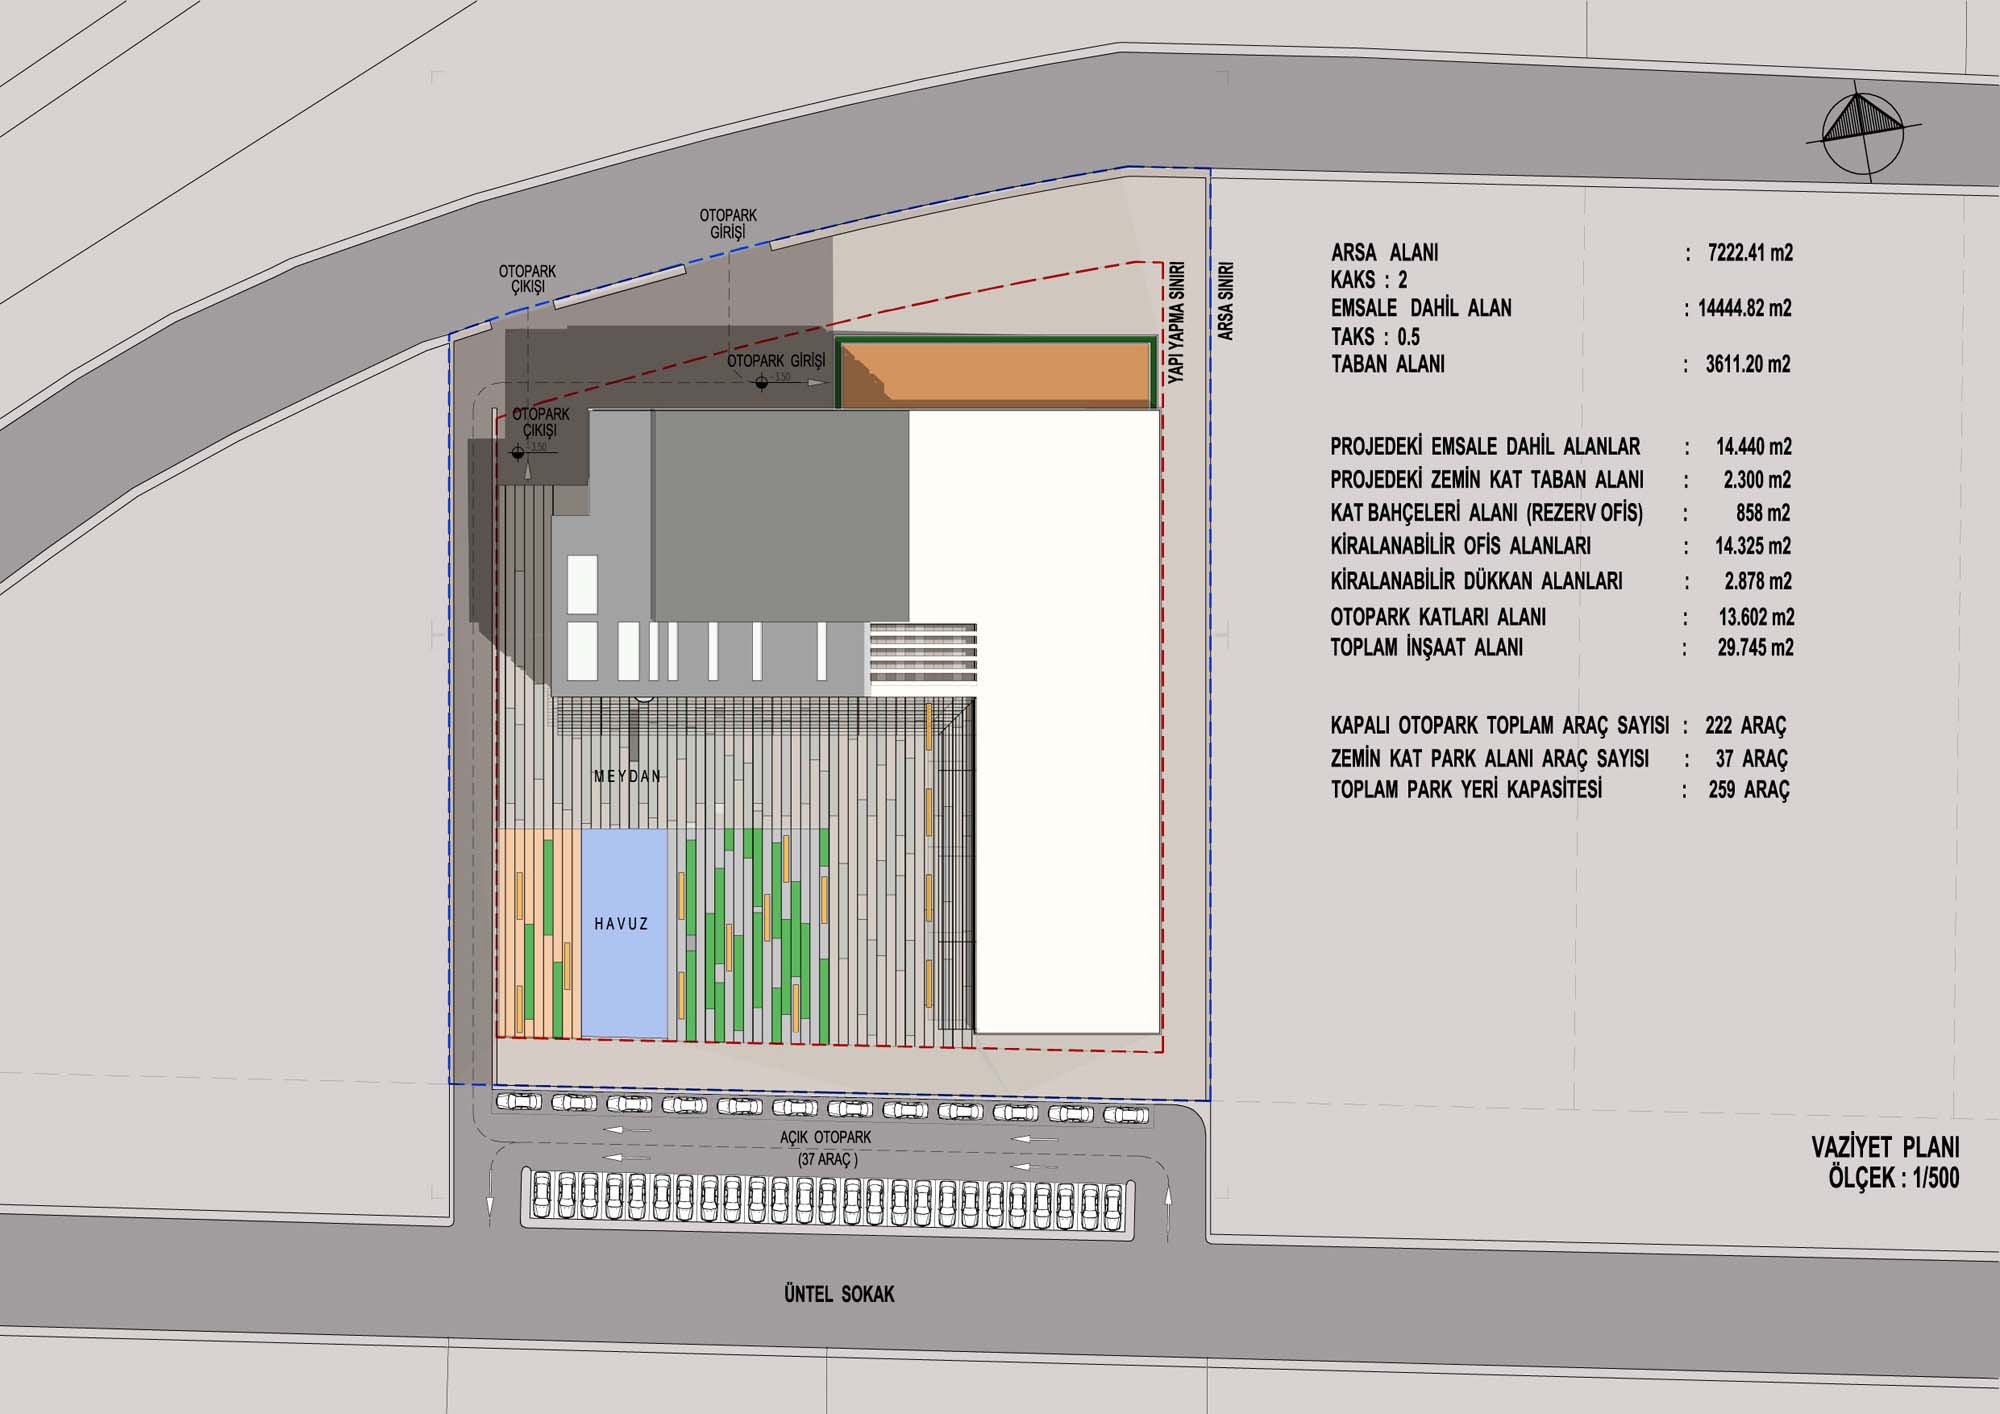The height and width of the screenshot is (1414, 2000).
Task: Click the striped staircase between the buildings
Action: tap(922, 656)
